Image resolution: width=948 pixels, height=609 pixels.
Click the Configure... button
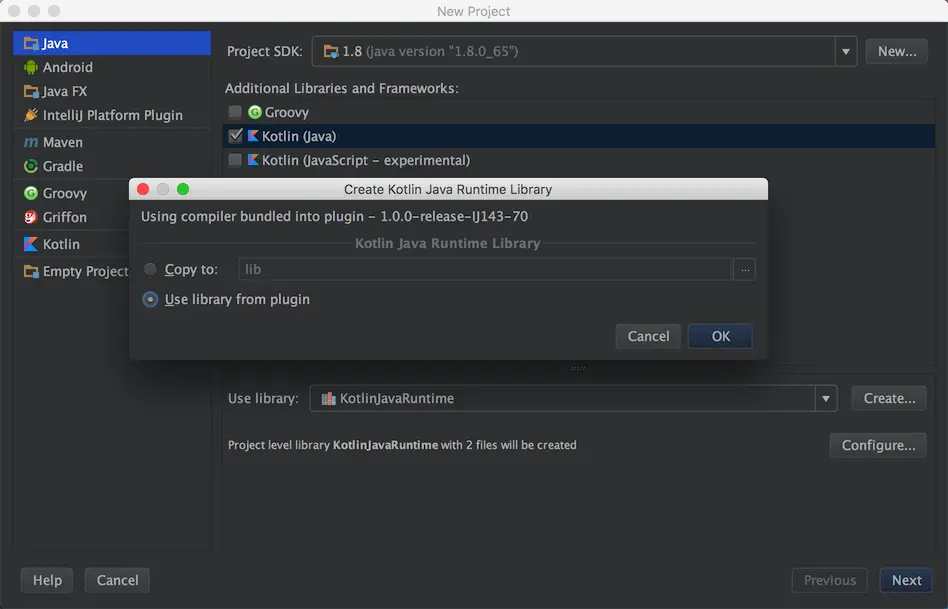tap(878, 445)
